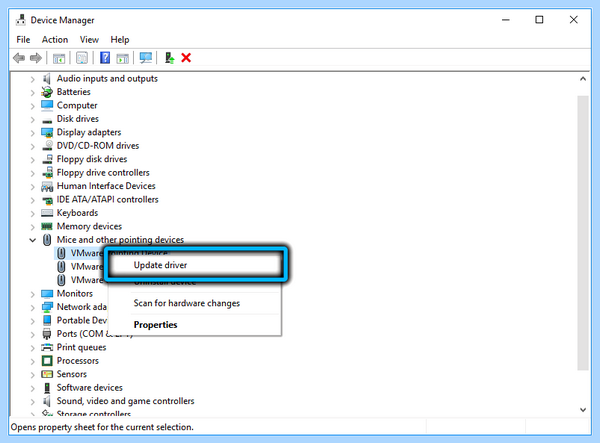Select the second VMware device entry

click(x=86, y=267)
